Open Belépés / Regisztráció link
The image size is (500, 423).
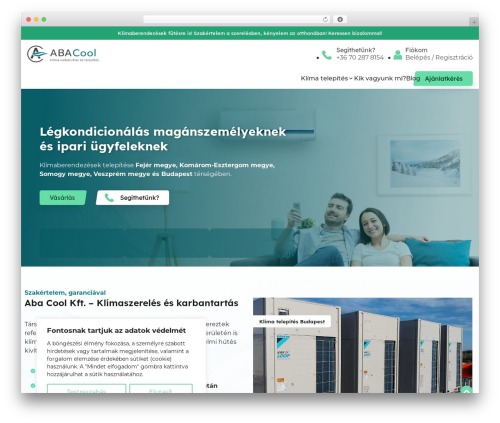click(439, 58)
